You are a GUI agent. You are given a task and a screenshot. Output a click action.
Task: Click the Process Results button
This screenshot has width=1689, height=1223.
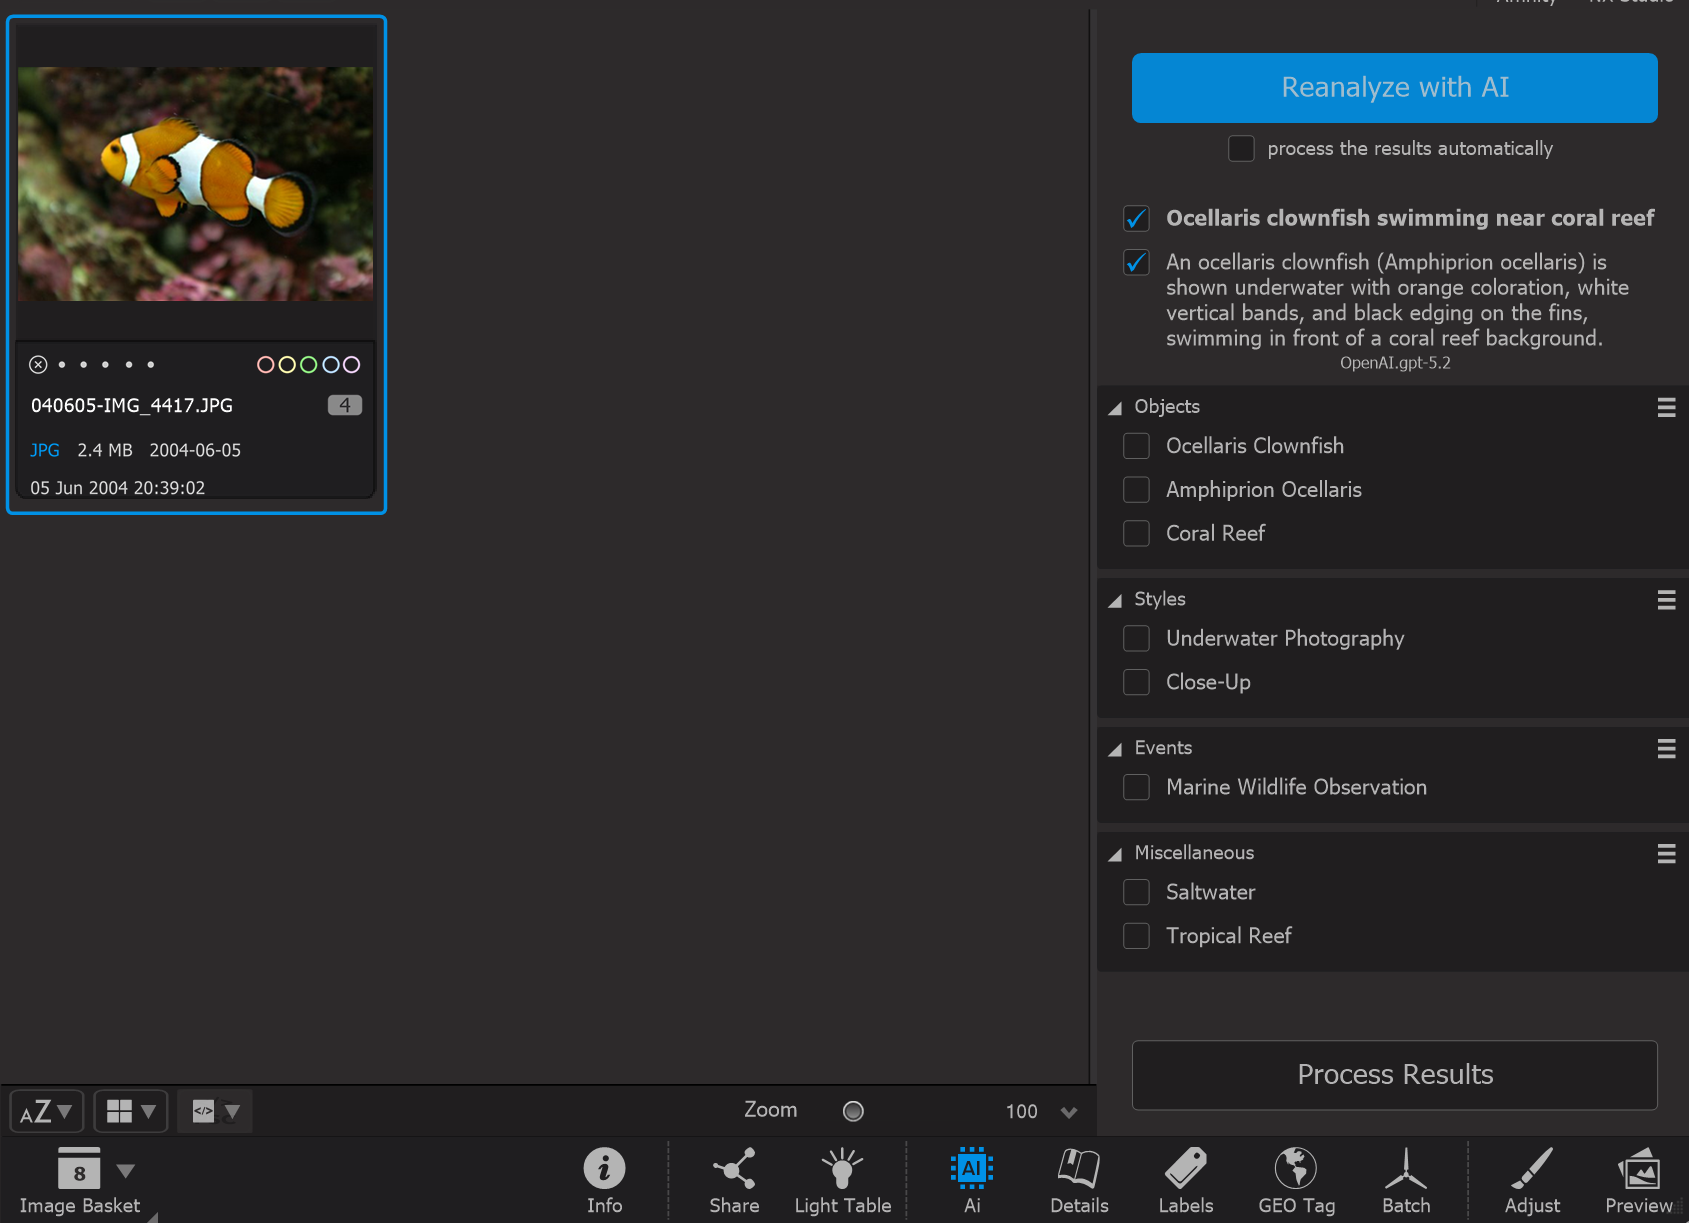pos(1394,1075)
